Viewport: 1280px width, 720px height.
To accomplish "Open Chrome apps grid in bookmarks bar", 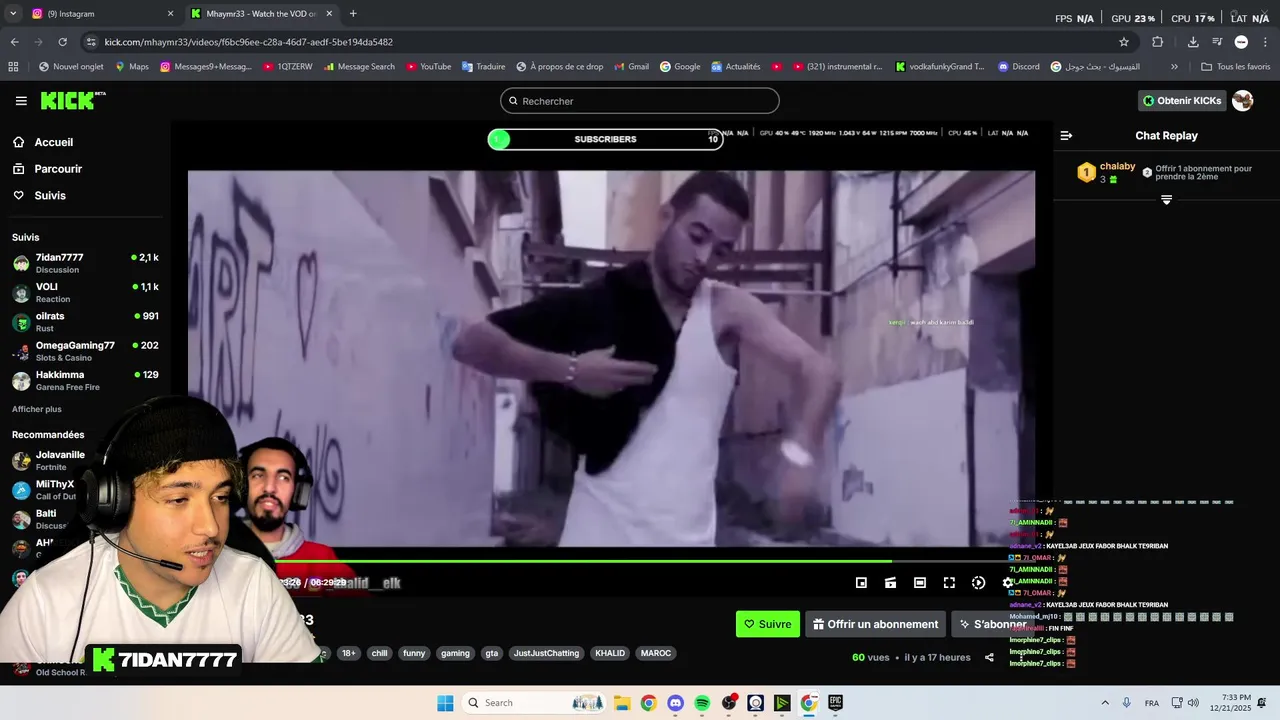I will point(13,67).
